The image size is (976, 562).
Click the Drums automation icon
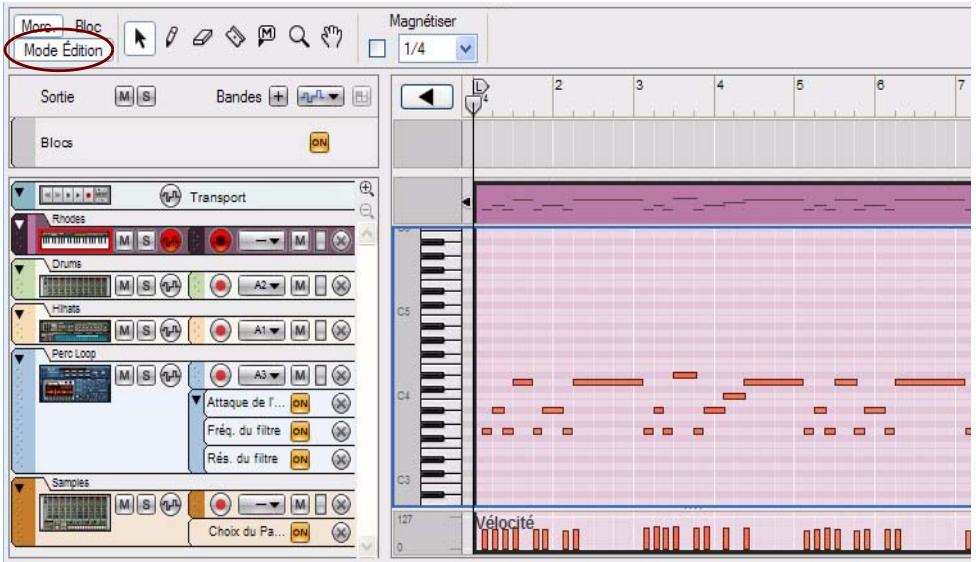(x=171, y=286)
